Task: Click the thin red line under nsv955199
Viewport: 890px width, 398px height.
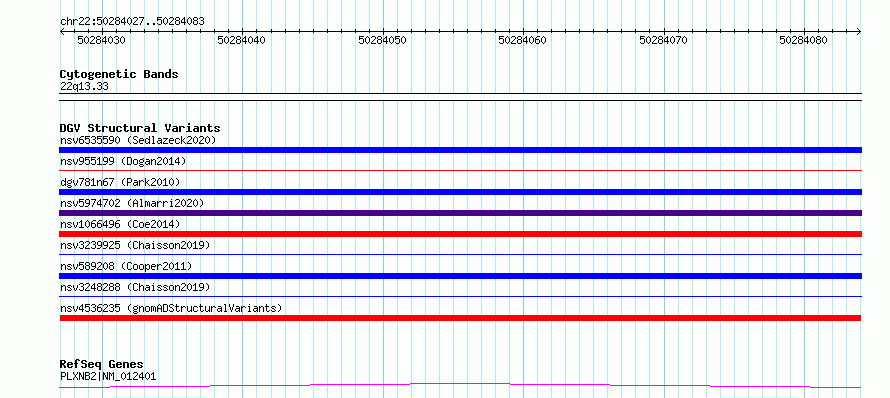Action: click(x=460, y=170)
